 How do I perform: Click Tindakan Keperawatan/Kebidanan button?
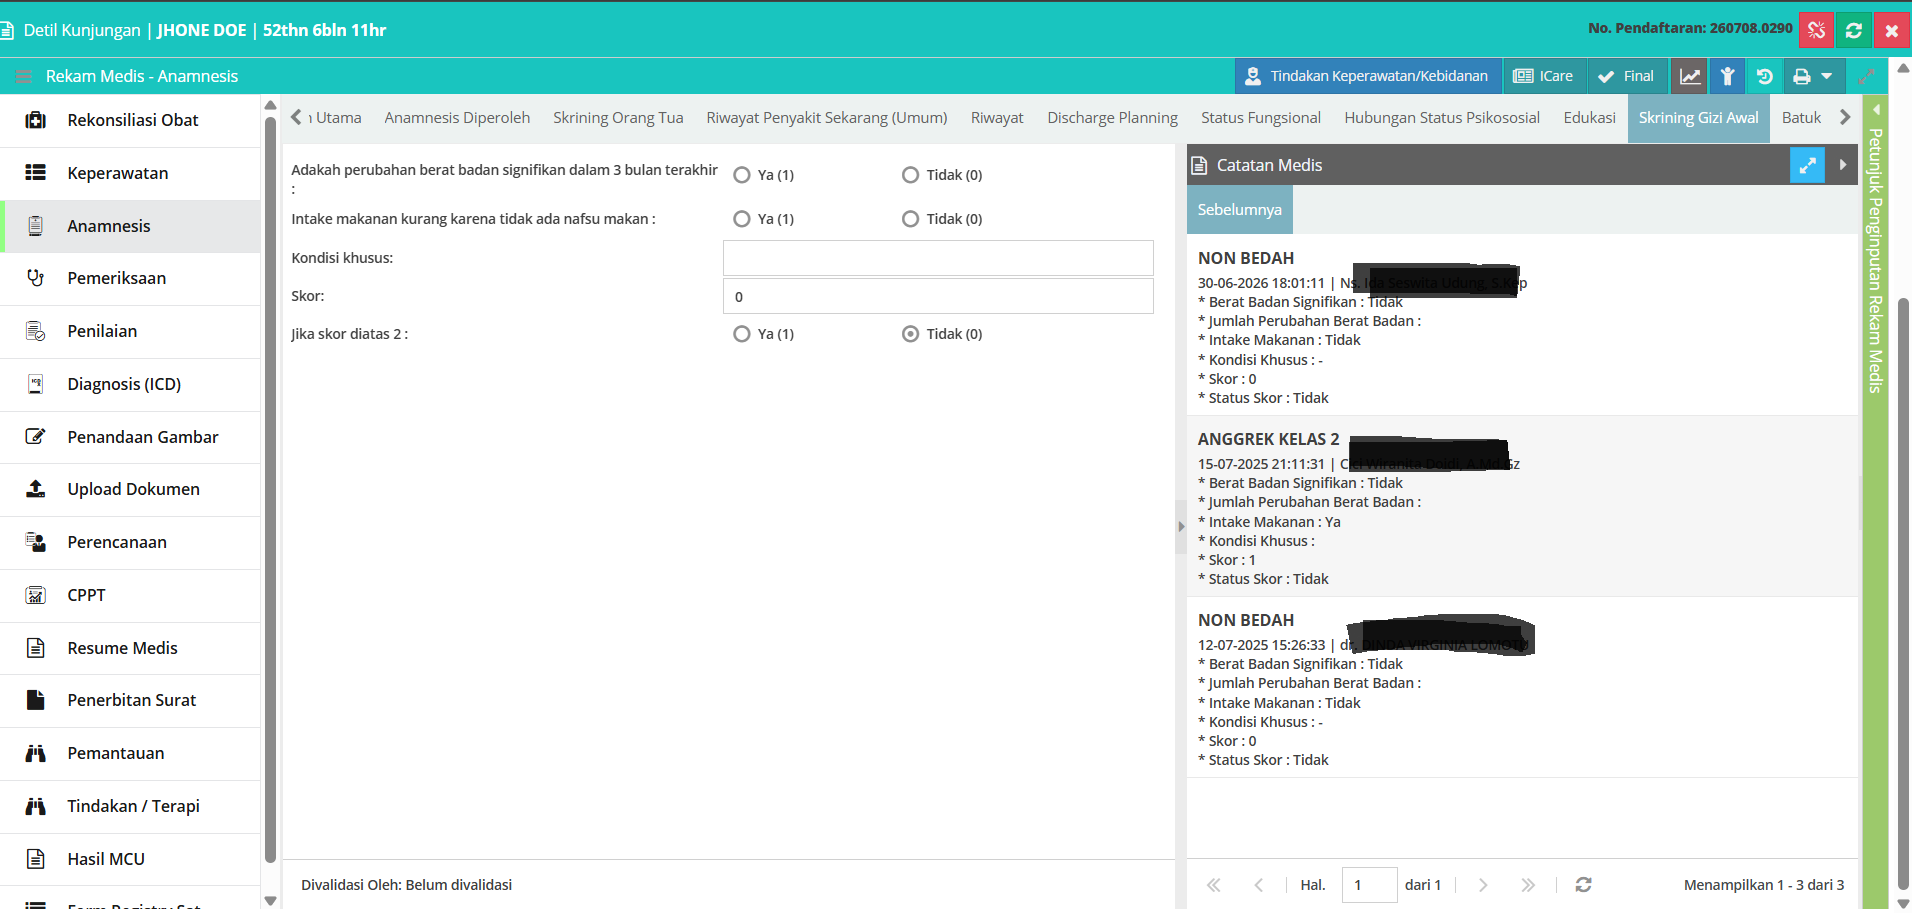[1368, 76]
